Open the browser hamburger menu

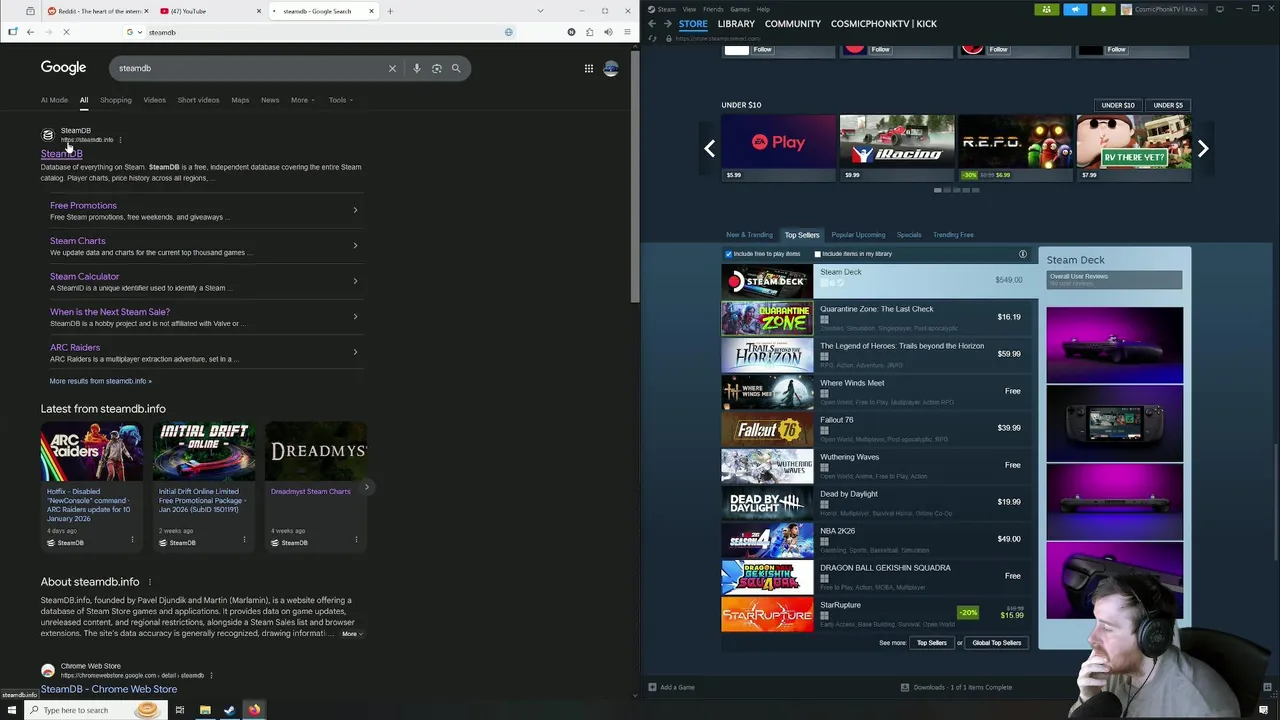coord(627,32)
